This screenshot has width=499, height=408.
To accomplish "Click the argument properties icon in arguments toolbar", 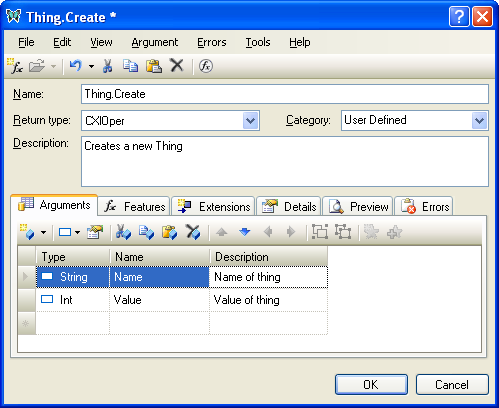I will tap(95, 232).
